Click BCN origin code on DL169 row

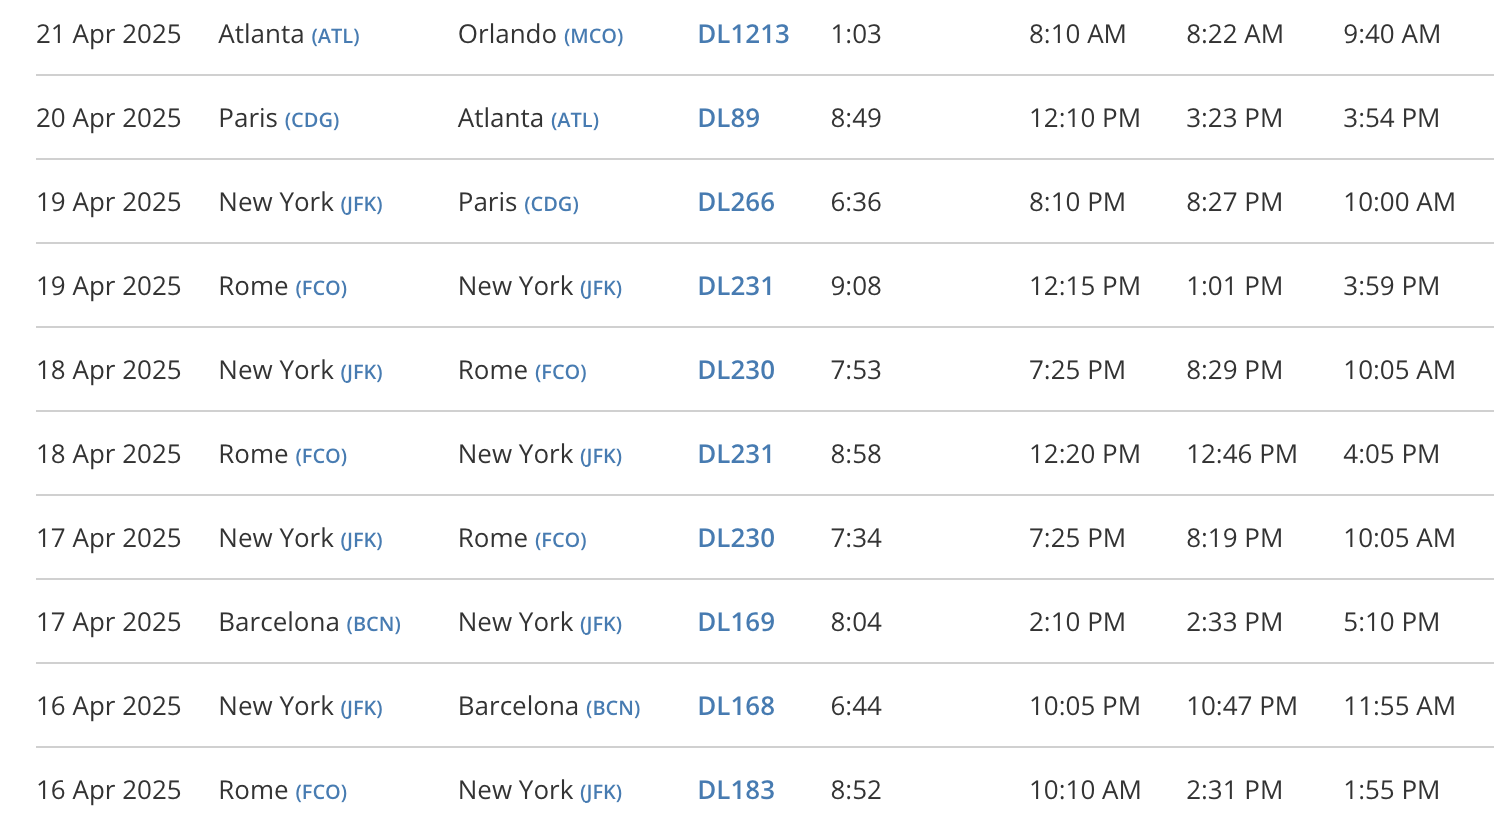point(373,625)
